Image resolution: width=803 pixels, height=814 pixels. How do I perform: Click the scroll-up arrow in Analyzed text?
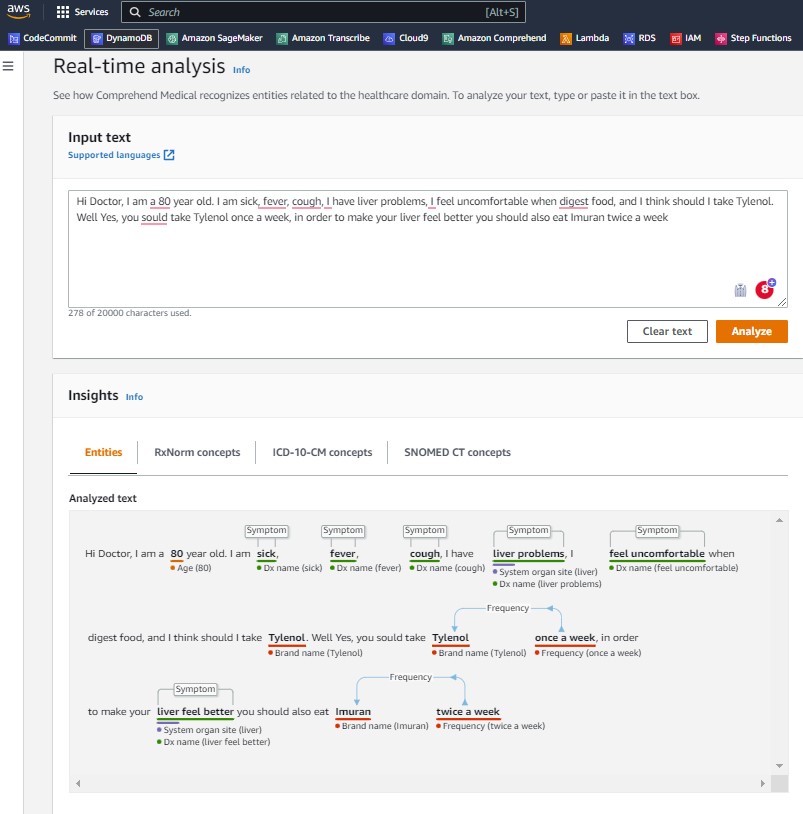point(779,520)
